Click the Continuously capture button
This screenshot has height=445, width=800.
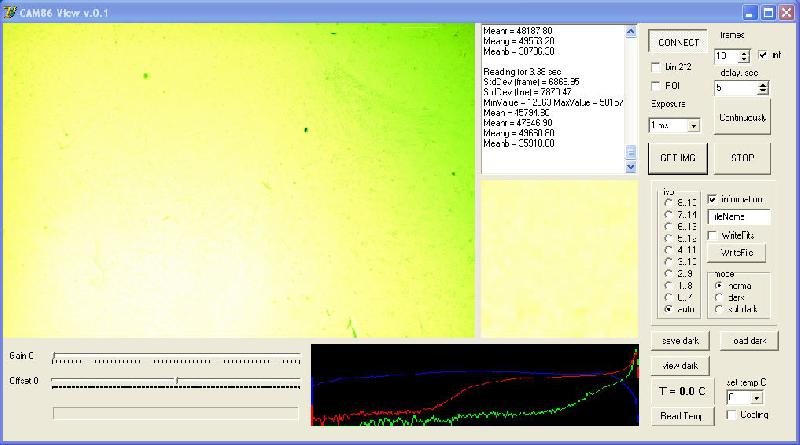[742, 117]
